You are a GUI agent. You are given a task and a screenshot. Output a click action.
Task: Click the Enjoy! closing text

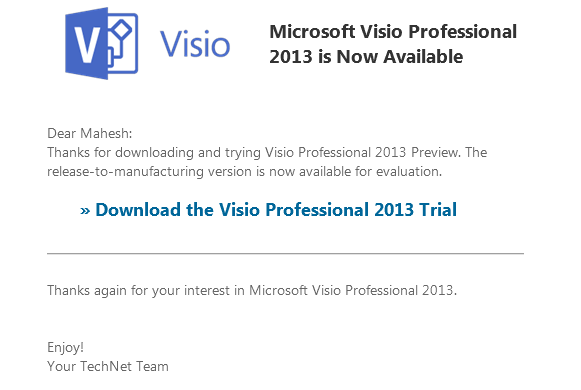(66, 348)
